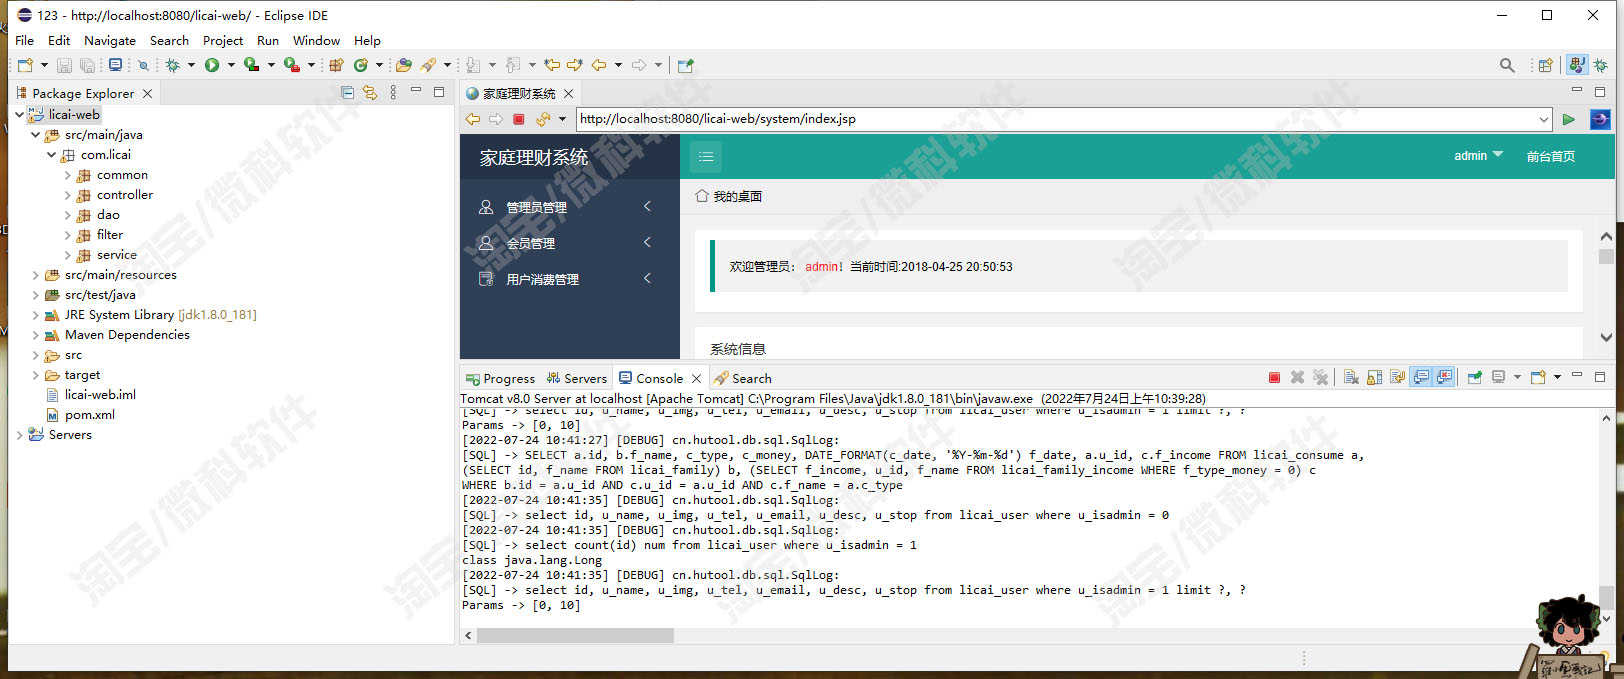Switch to the Debug perspective icon
Viewport: 1624px width, 679px height.
click(x=1601, y=65)
